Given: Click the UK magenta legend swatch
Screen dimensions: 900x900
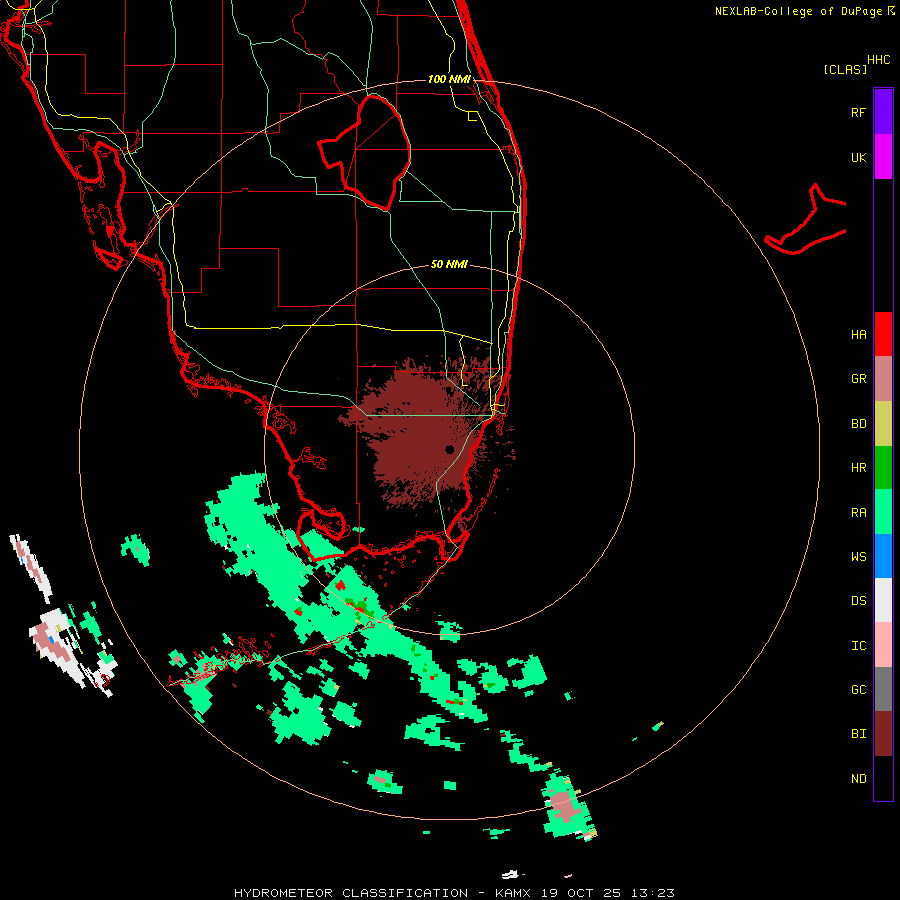Looking at the screenshot, I should 883,157.
